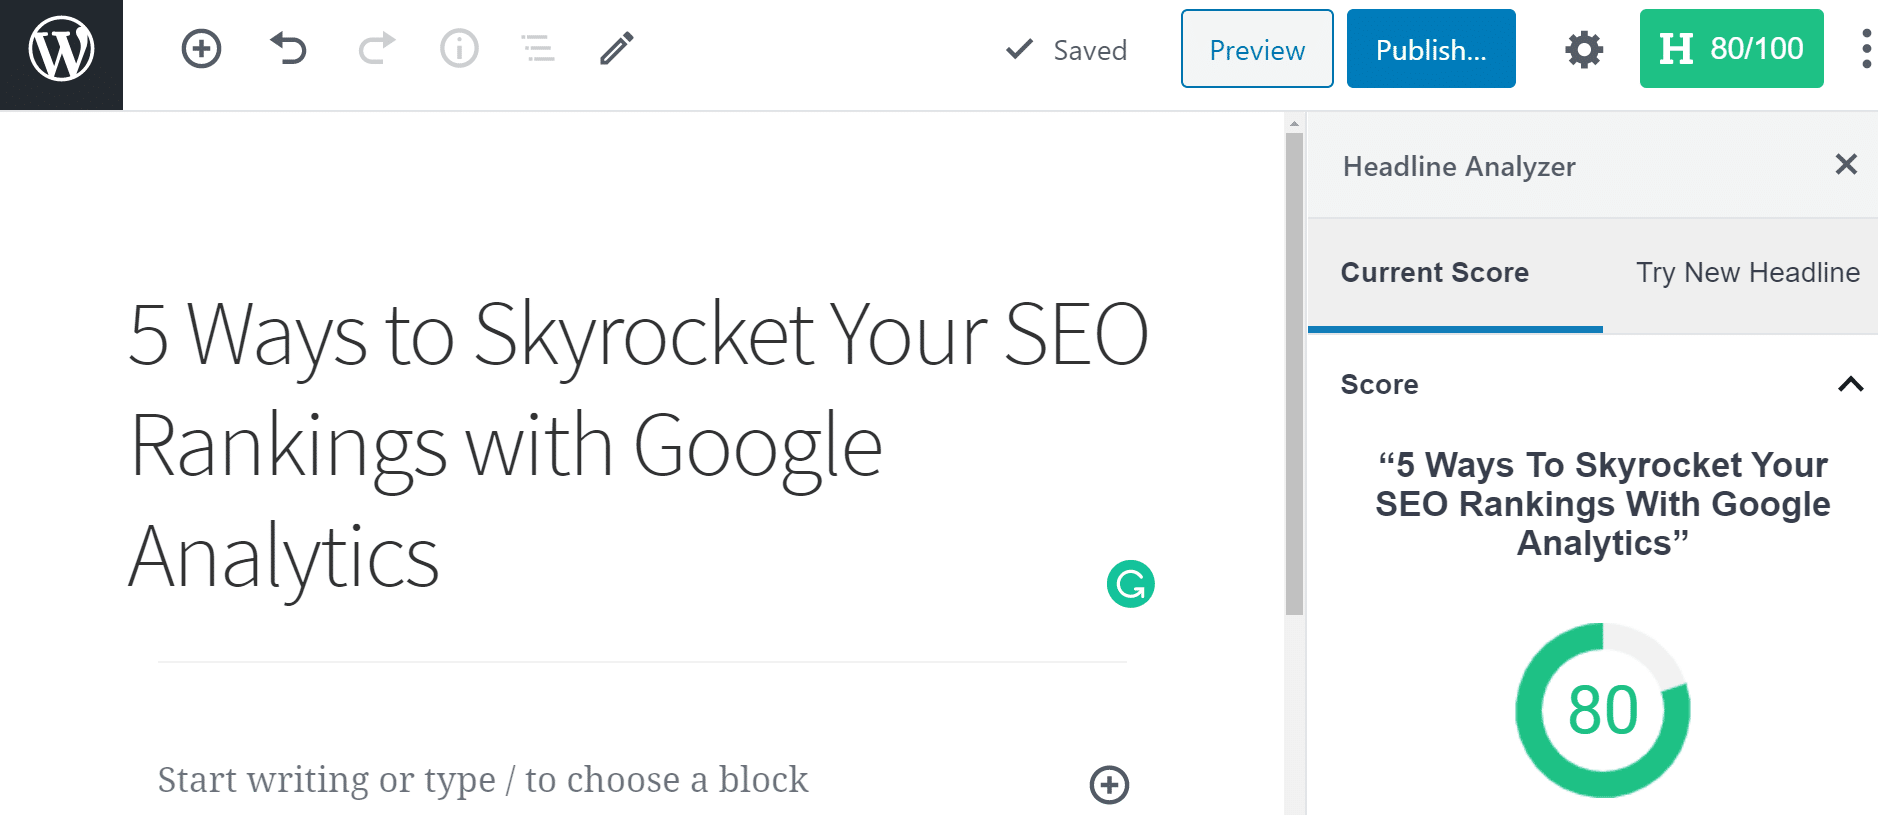Open block navigation list

[x=538, y=48]
